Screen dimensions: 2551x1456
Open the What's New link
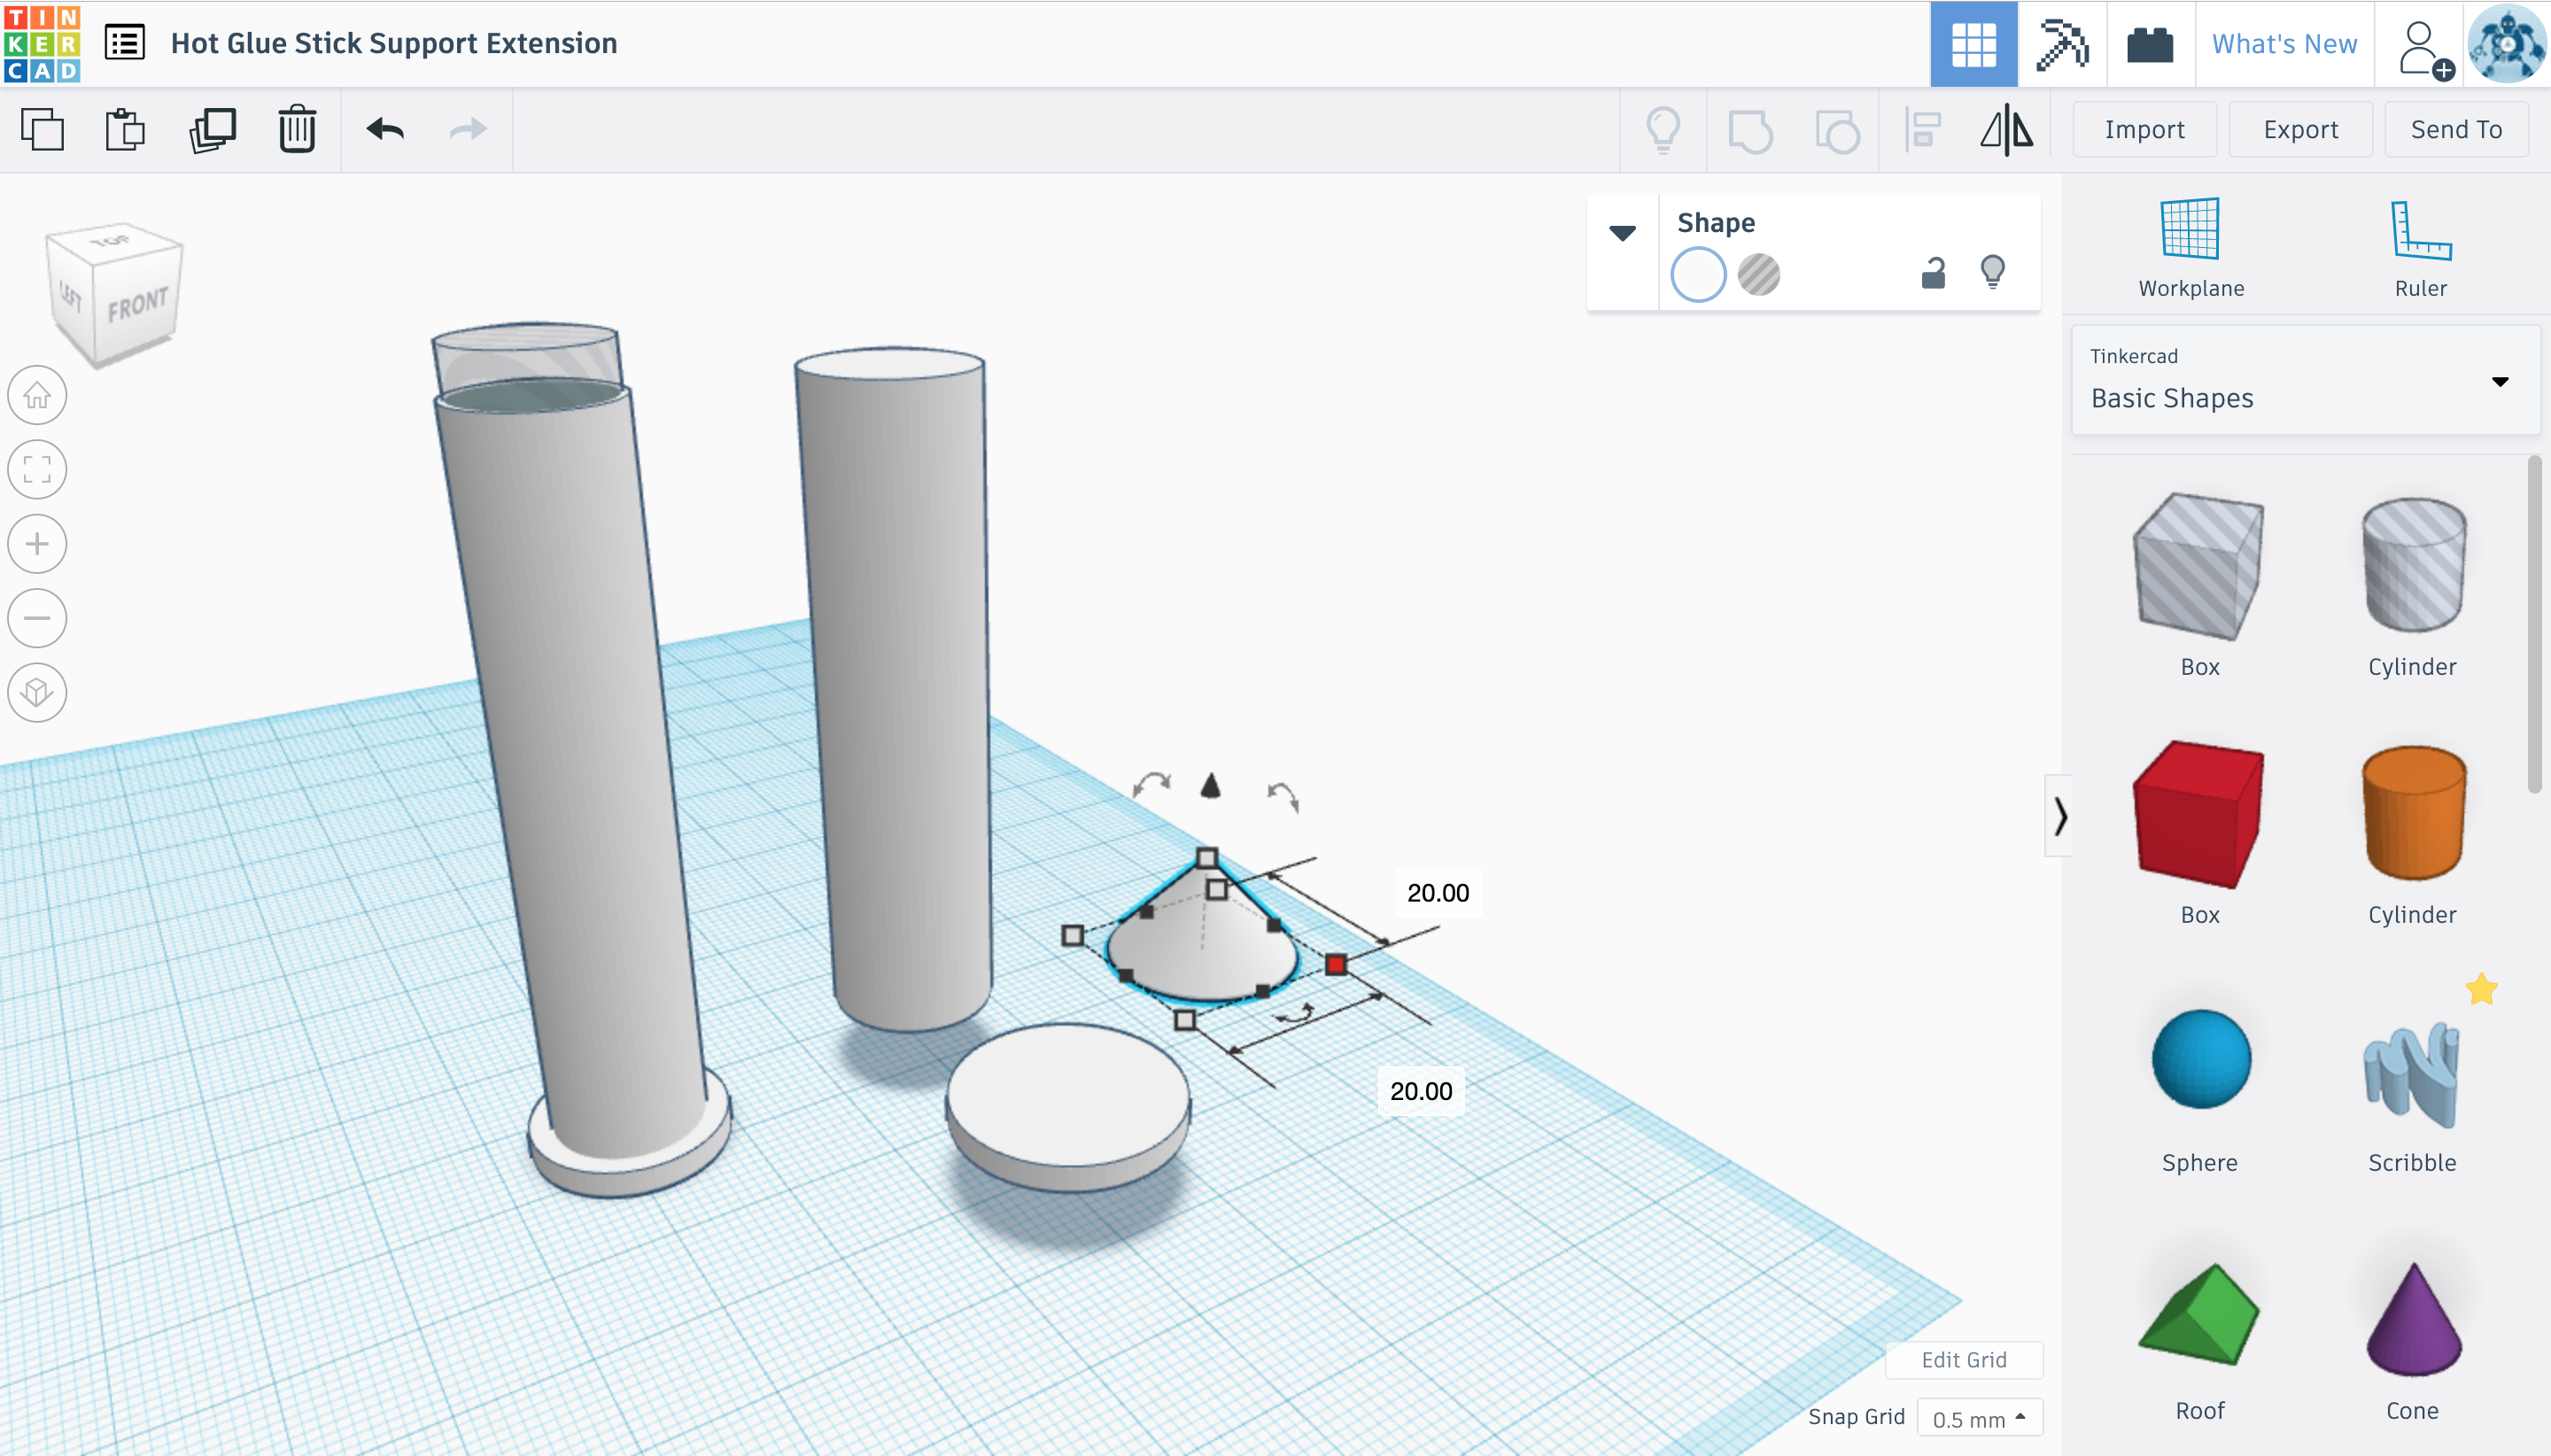pos(2283,44)
